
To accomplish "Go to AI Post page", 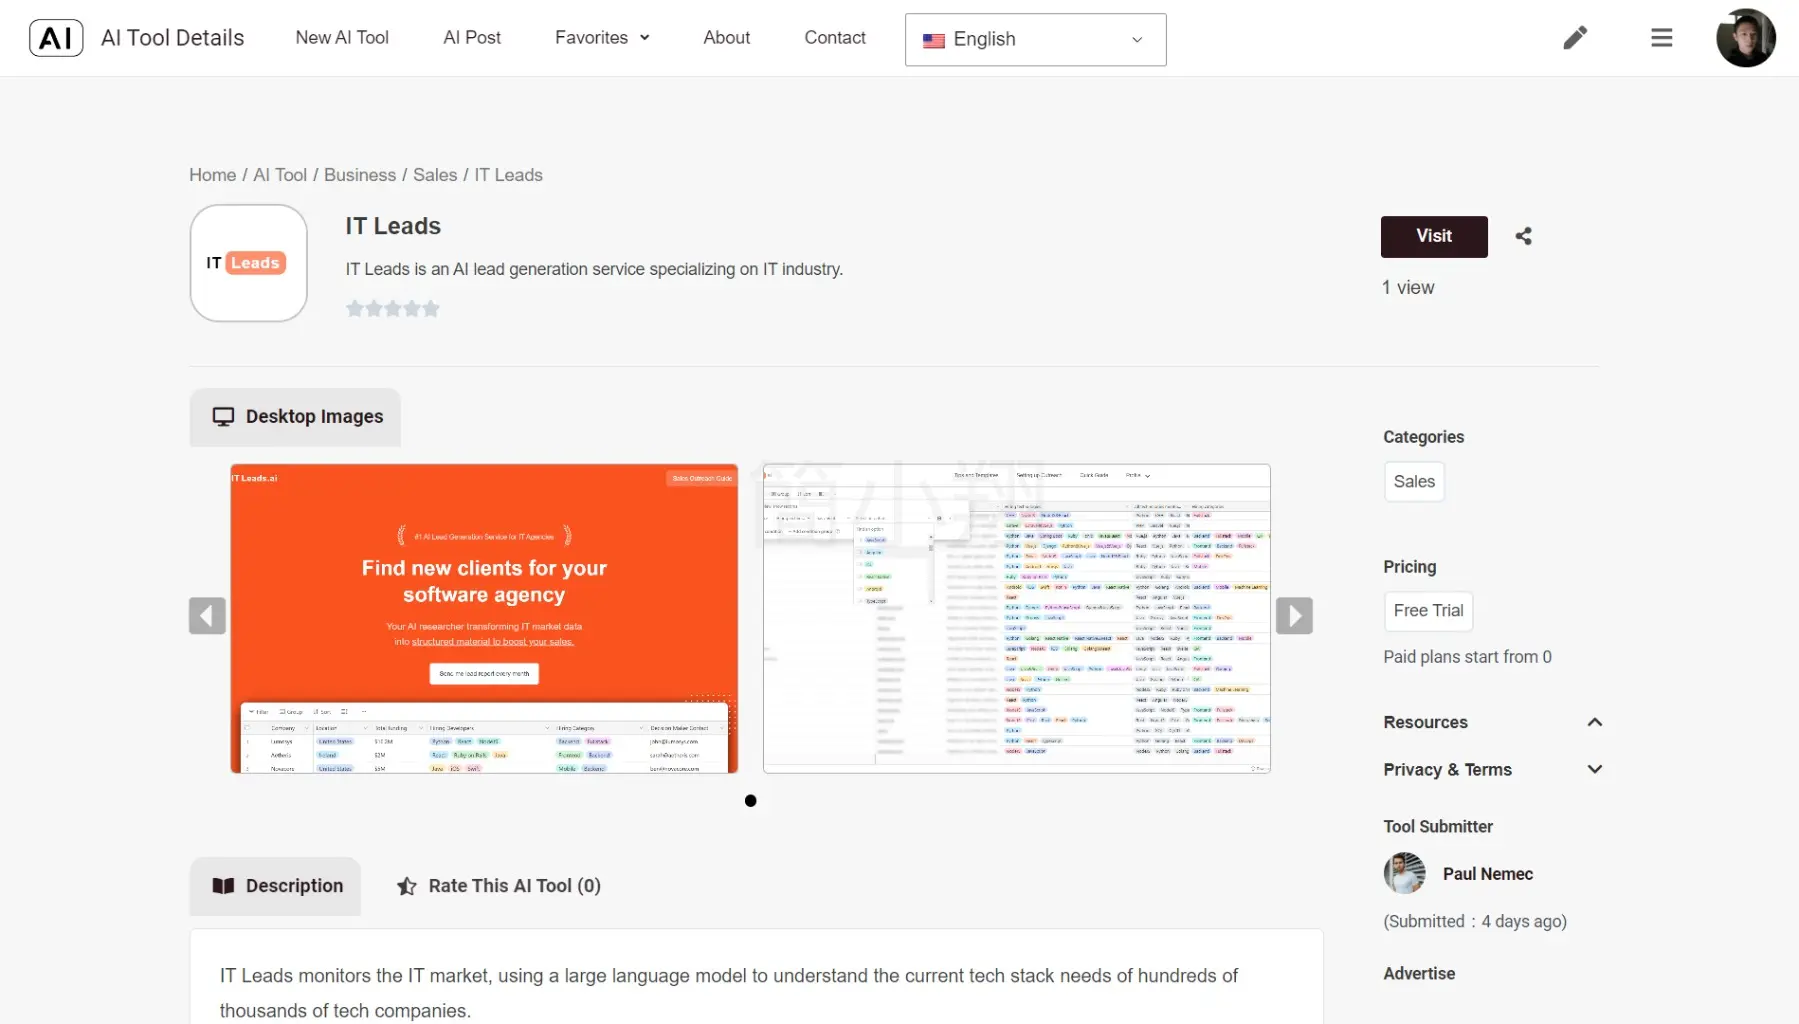I will tap(472, 38).
